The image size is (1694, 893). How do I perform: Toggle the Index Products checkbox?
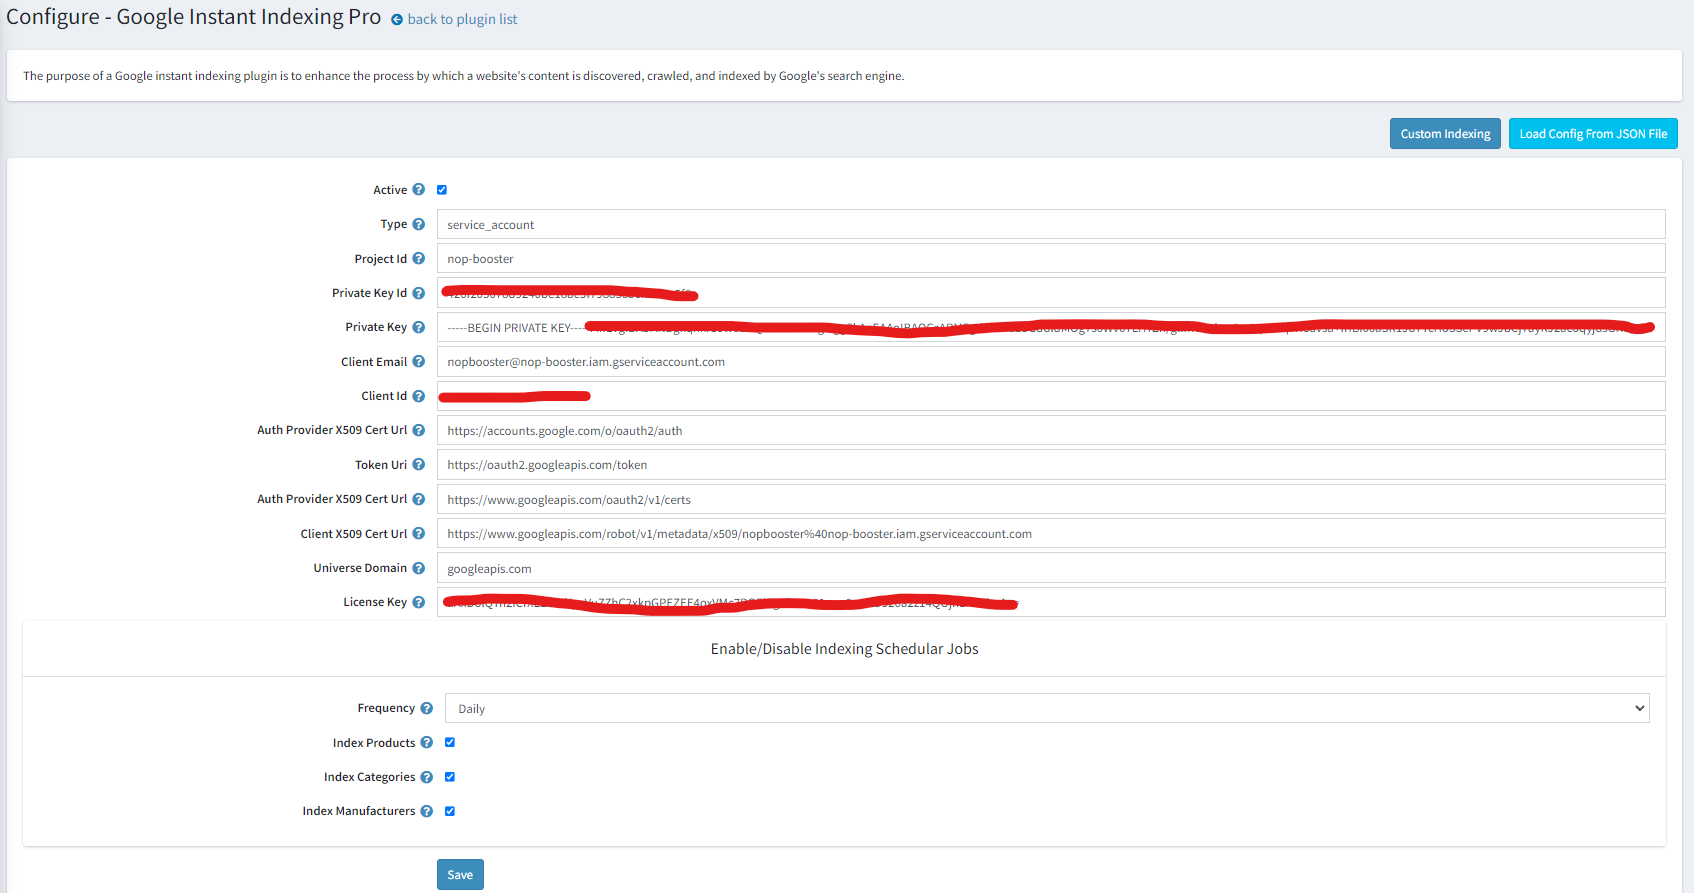(x=450, y=742)
